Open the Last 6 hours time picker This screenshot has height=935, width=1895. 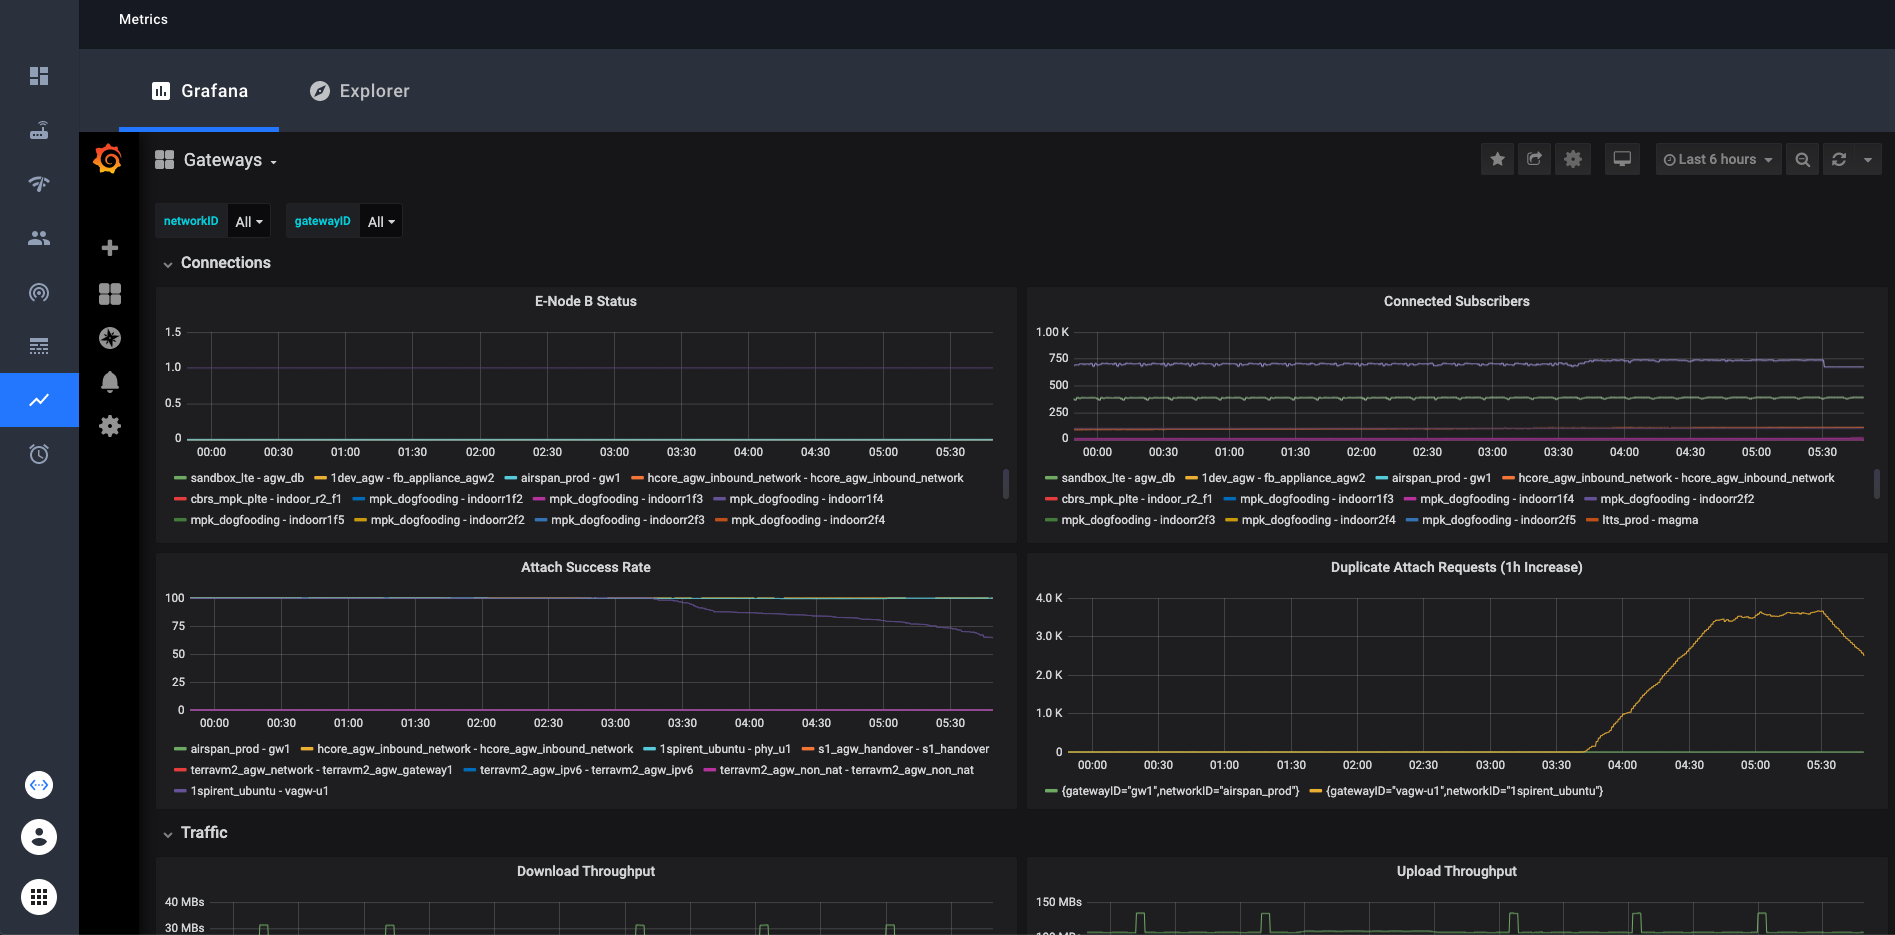[x=1717, y=158]
